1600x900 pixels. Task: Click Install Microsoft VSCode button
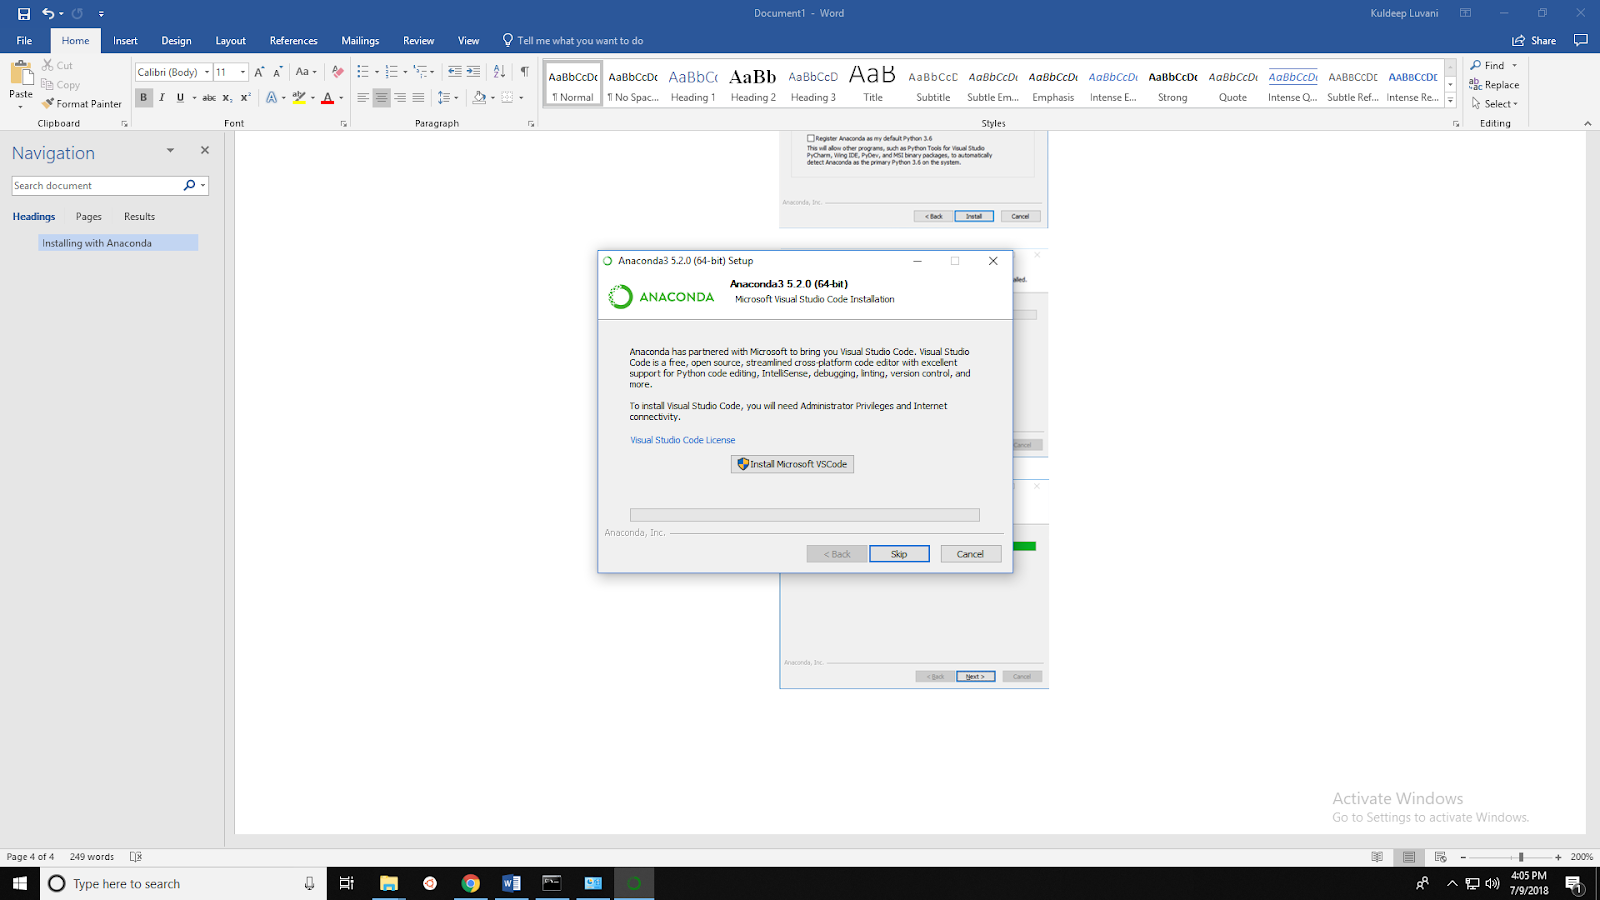(792, 464)
